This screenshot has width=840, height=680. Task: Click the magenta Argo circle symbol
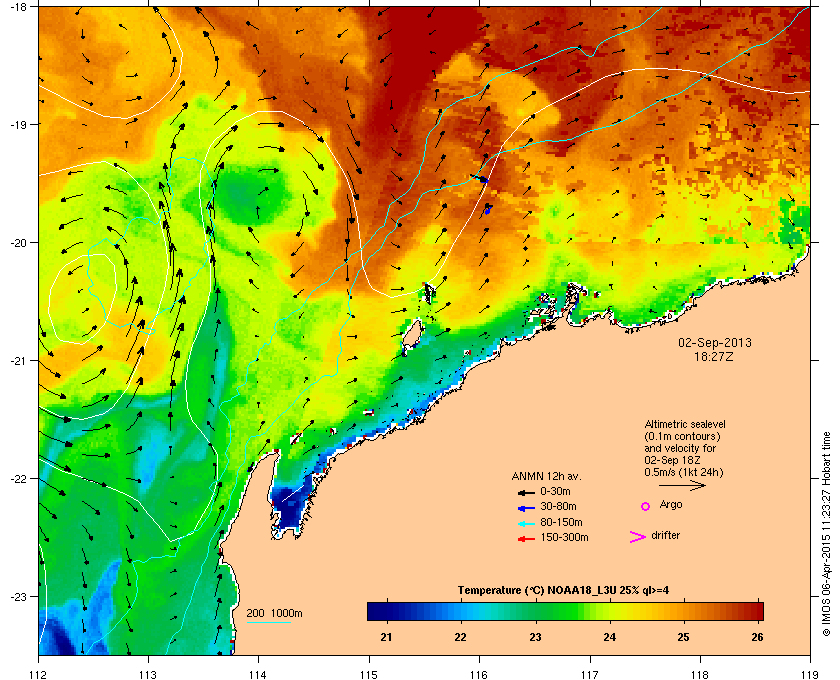pos(646,506)
